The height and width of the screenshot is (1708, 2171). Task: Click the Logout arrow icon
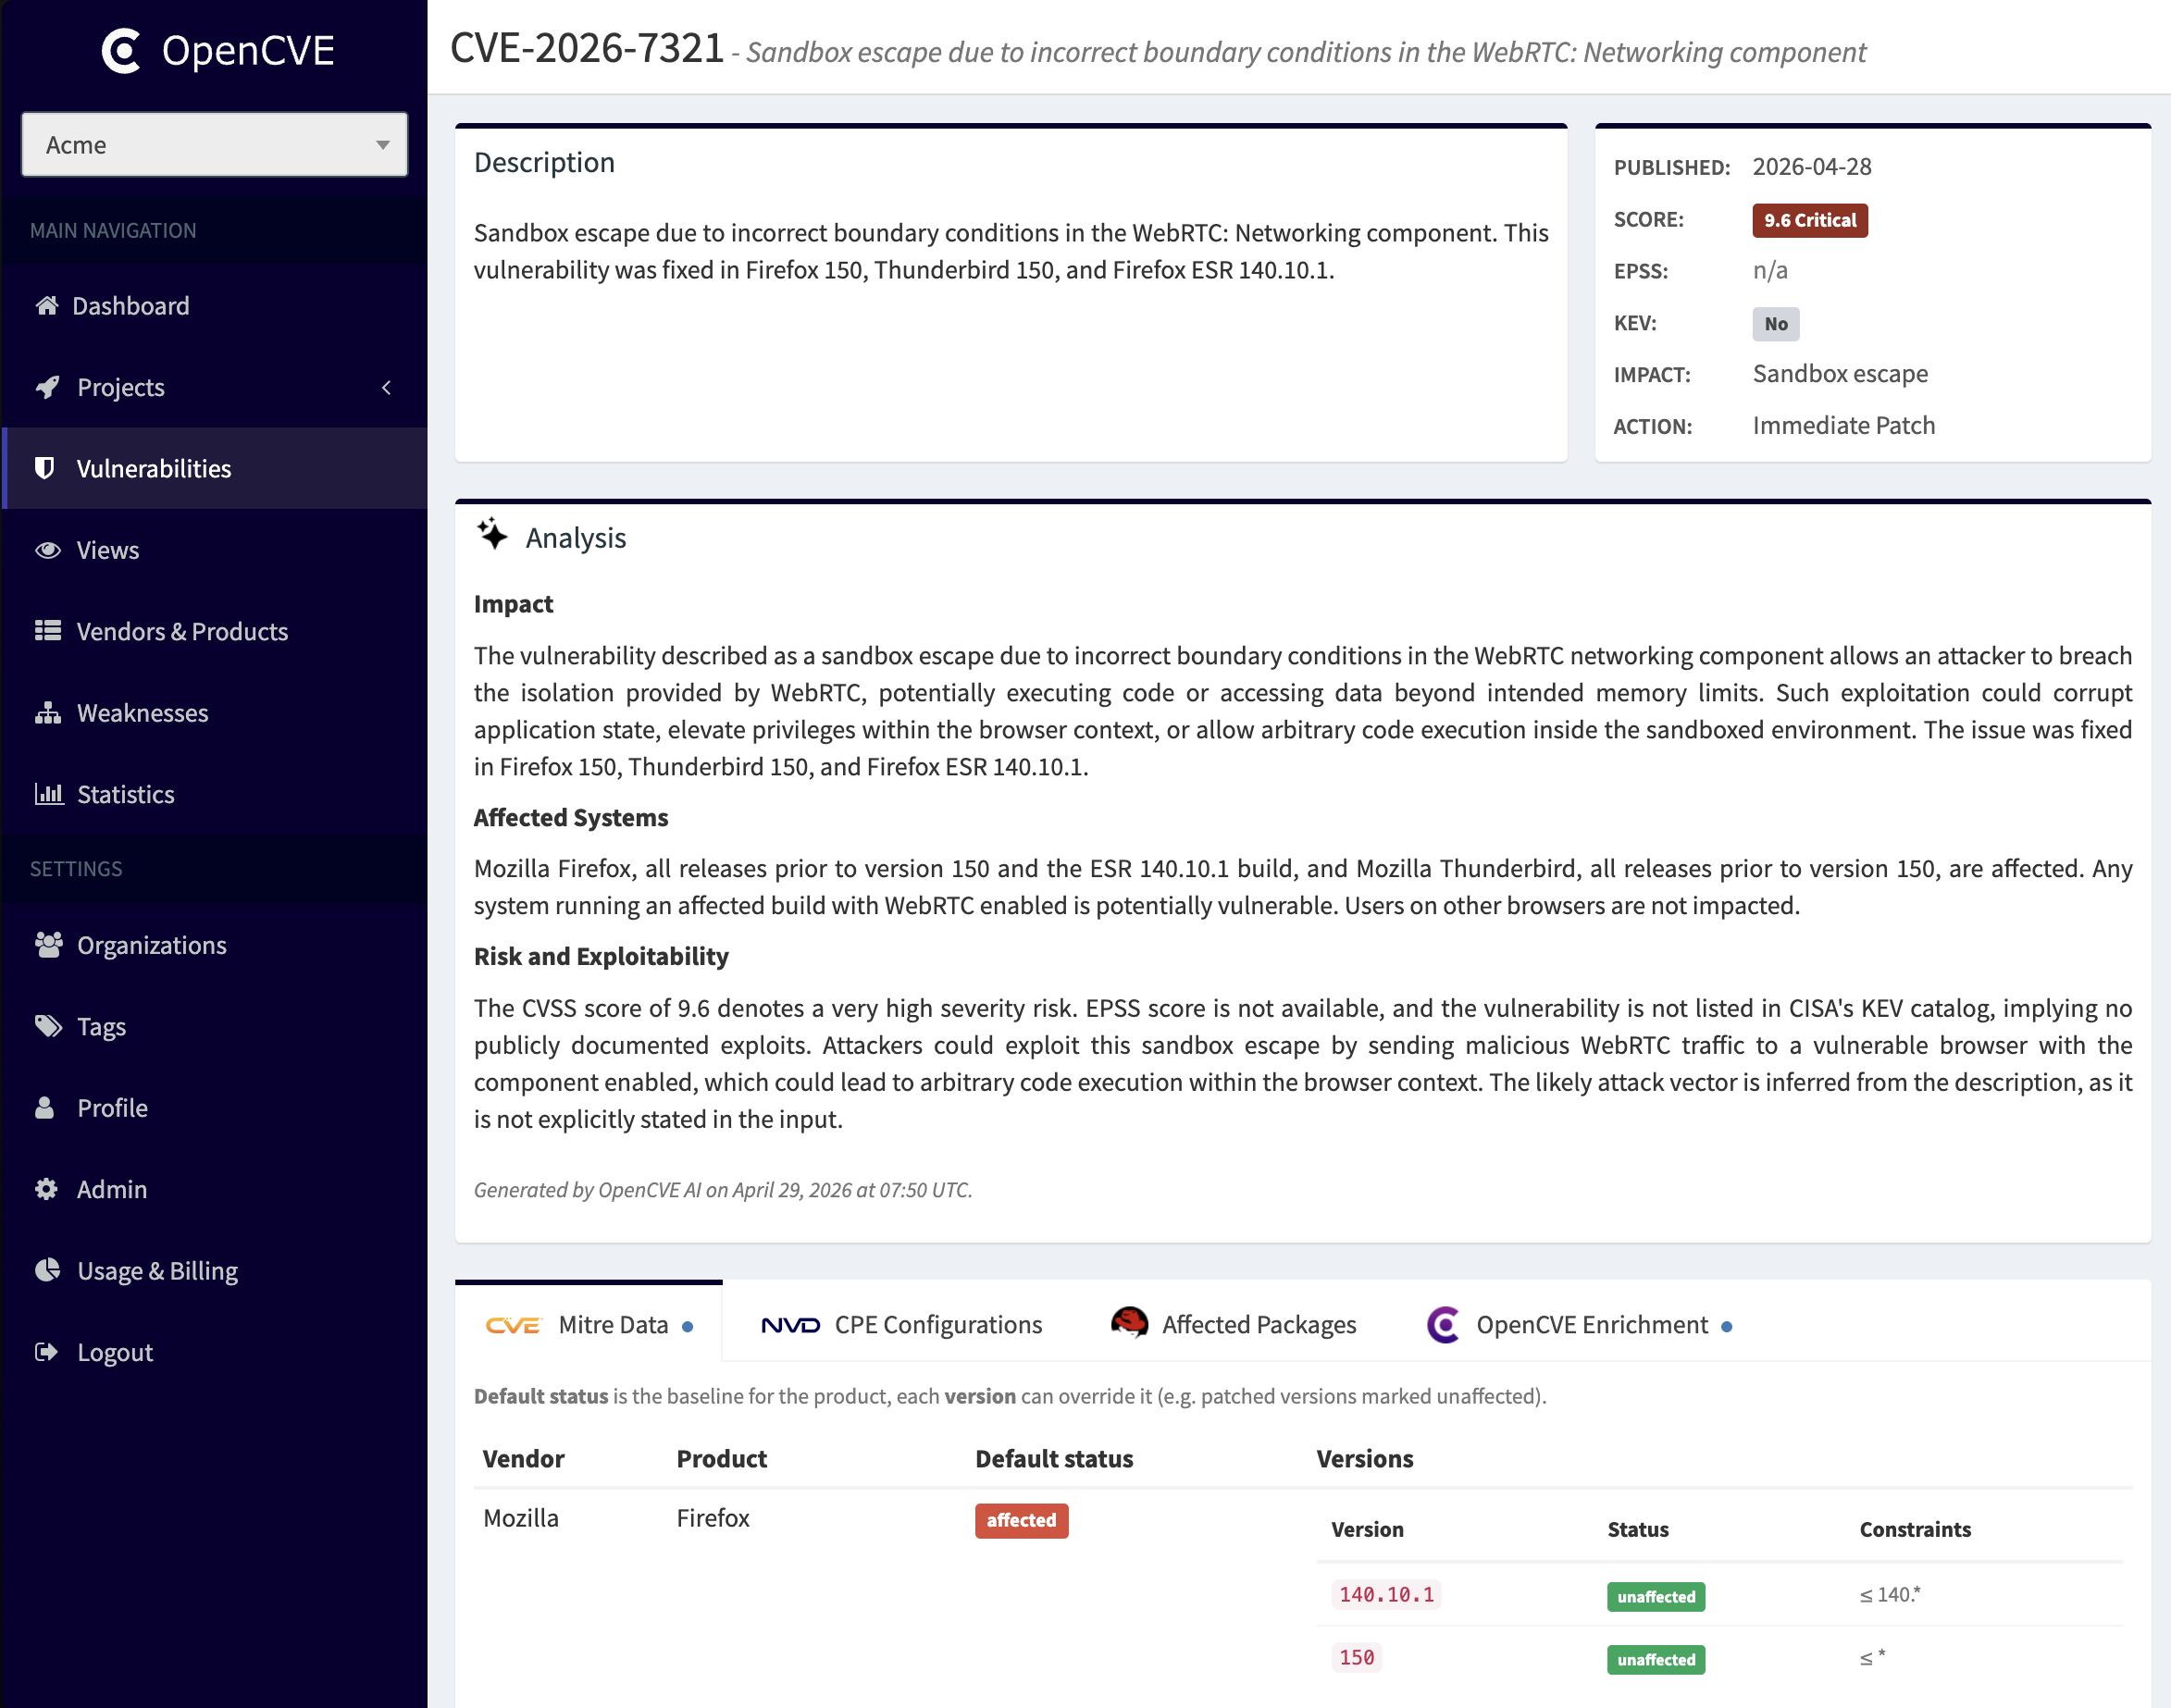coord(47,1352)
